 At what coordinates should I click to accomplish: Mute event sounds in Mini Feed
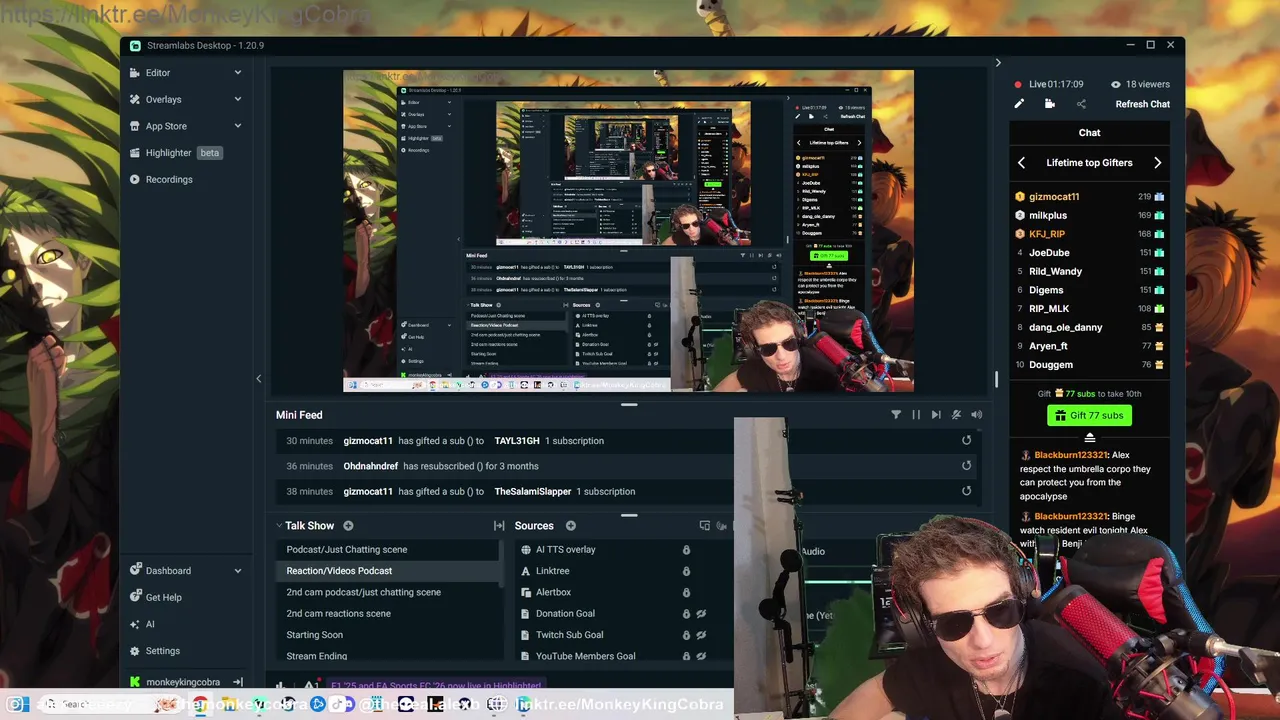tap(956, 415)
